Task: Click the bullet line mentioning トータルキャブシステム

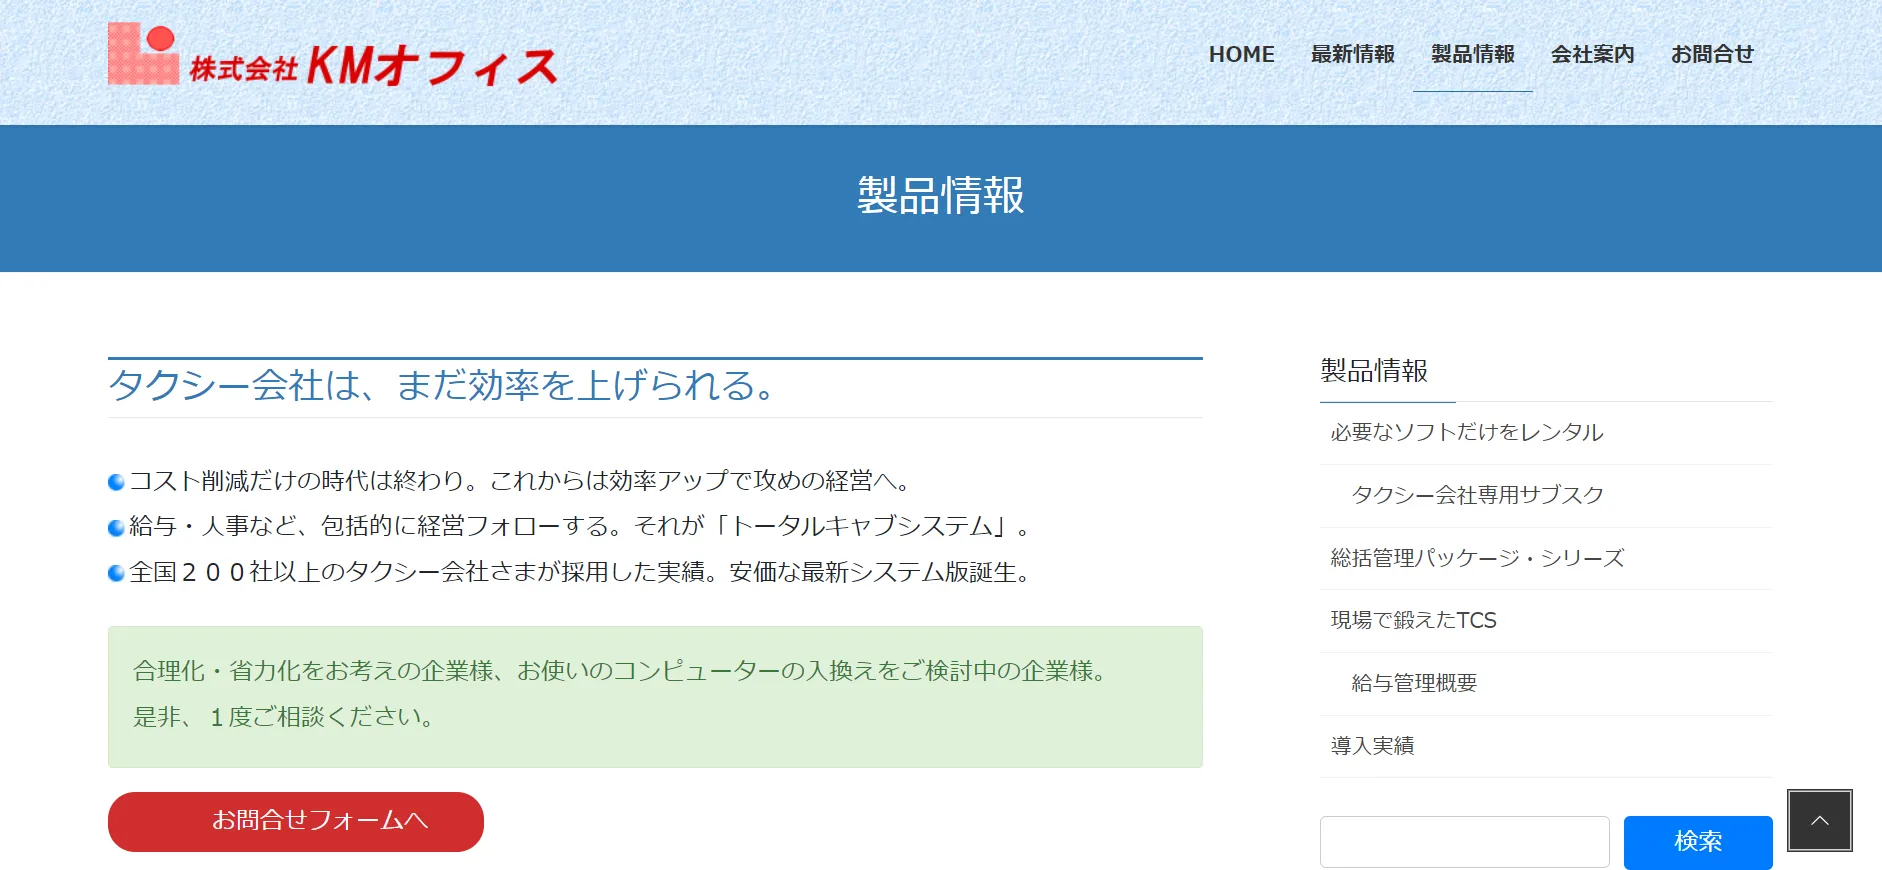Action: point(571,526)
